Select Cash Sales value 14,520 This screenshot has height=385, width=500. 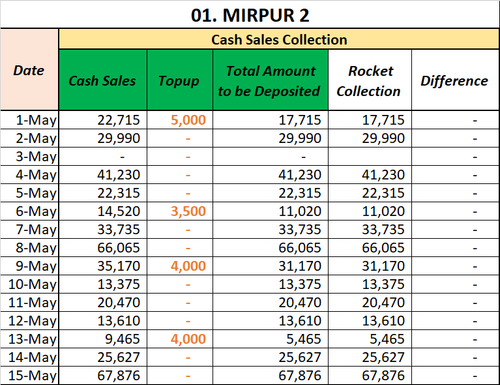103,211
